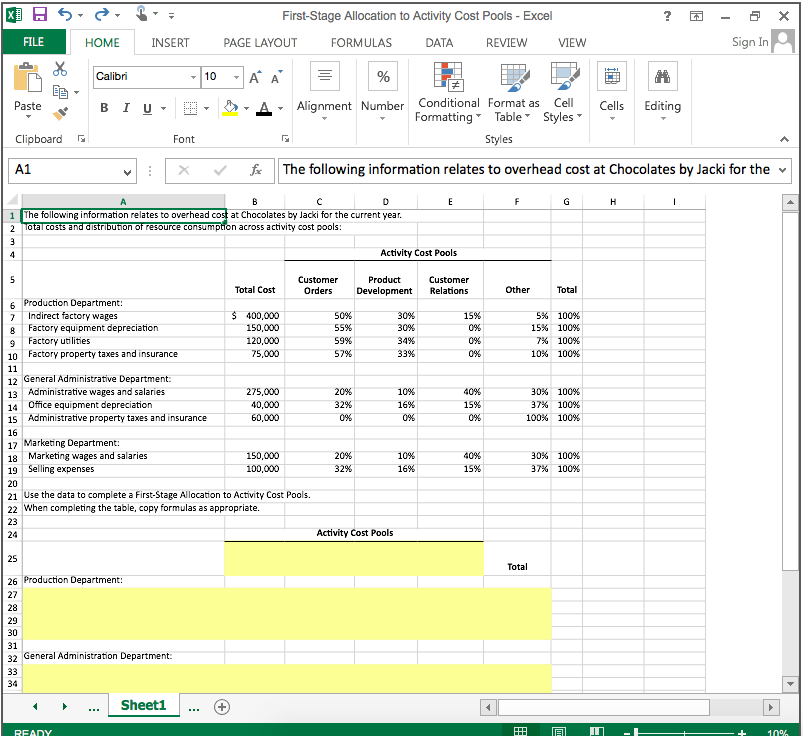
Task: Select the Format Painter brush icon
Action: 60,115
